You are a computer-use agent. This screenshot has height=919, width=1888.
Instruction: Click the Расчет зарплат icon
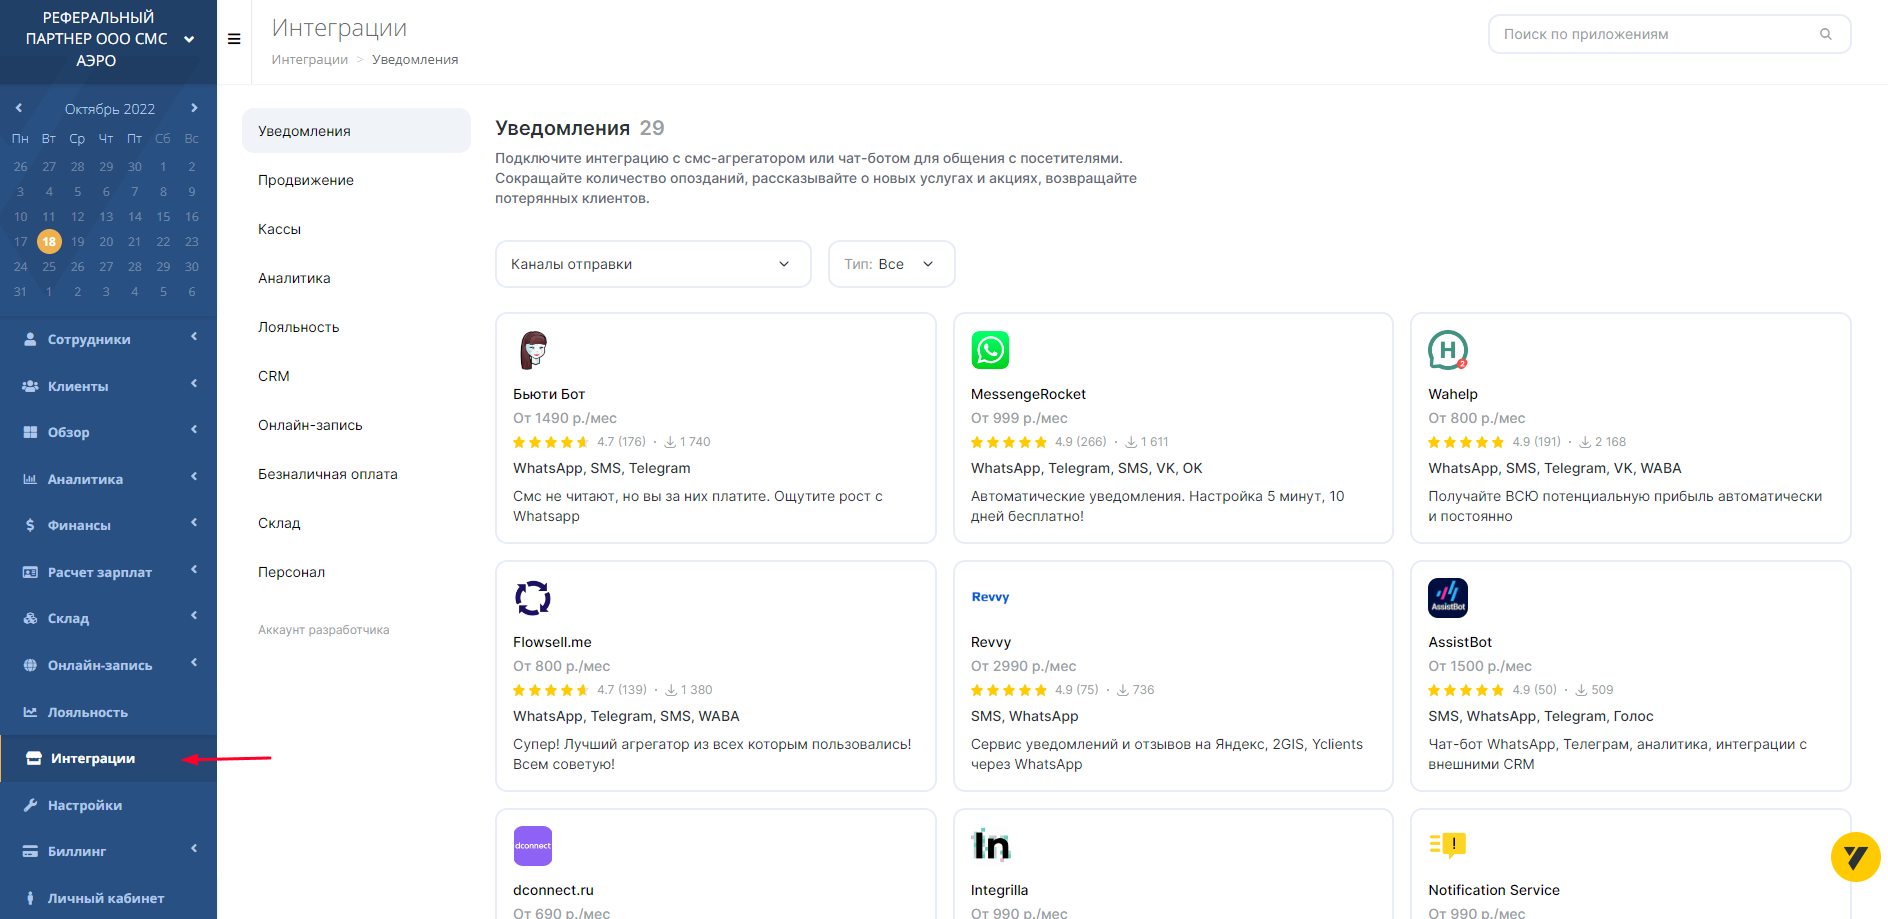click(x=30, y=572)
